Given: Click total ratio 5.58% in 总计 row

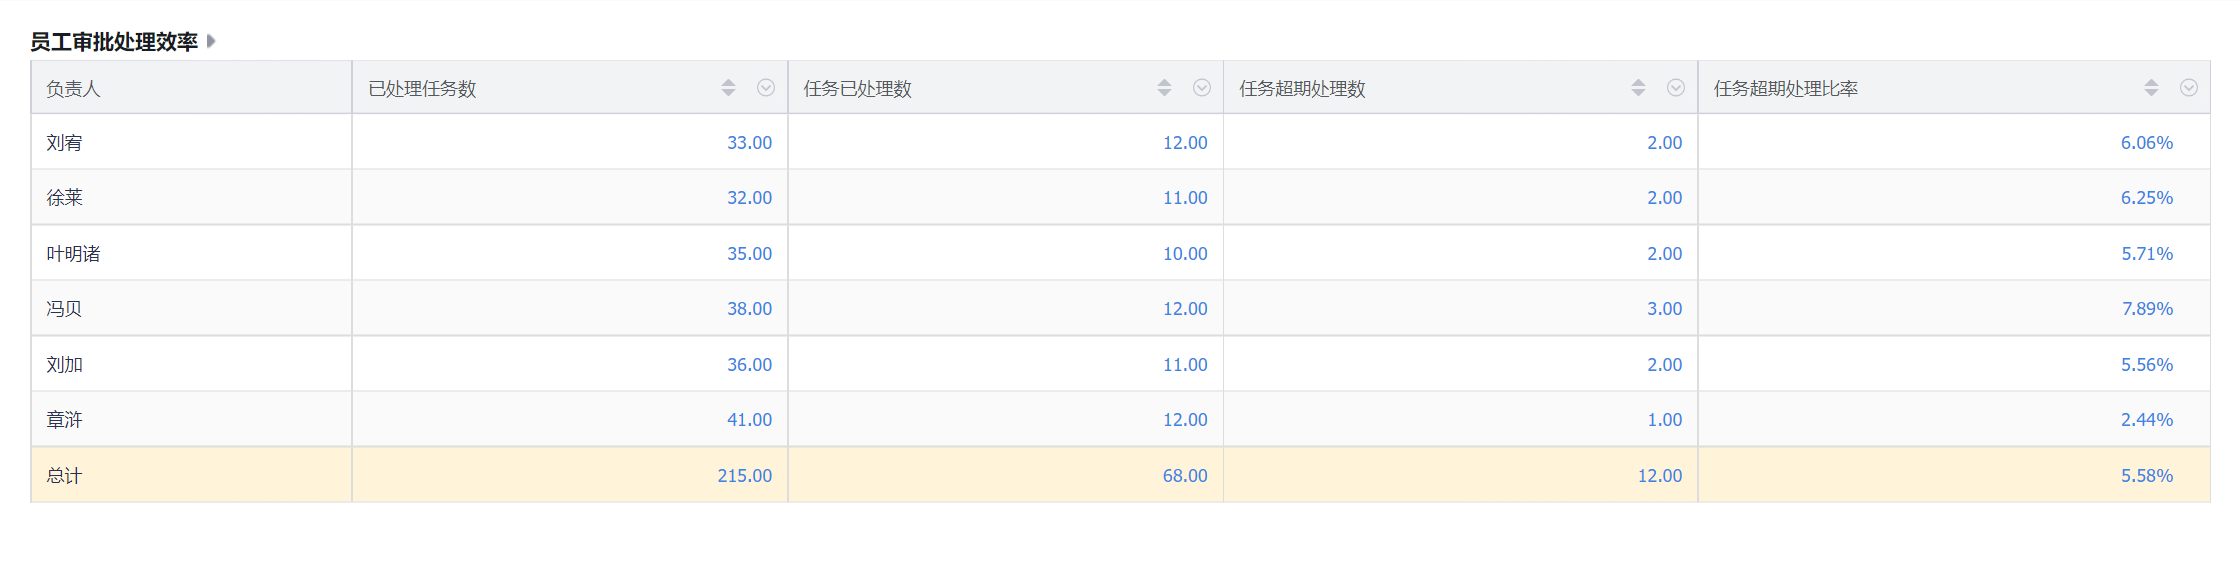Looking at the screenshot, I should (x=2147, y=476).
